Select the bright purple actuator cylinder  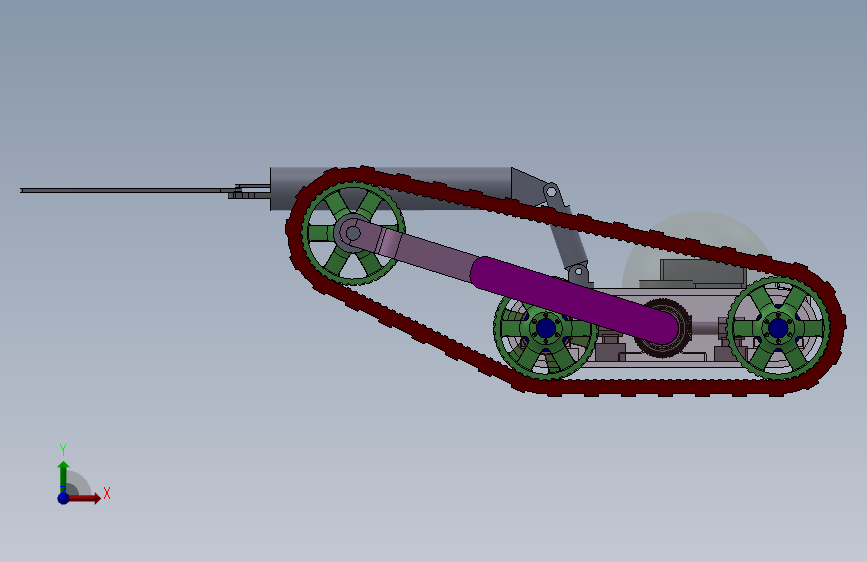tap(575, 299)
